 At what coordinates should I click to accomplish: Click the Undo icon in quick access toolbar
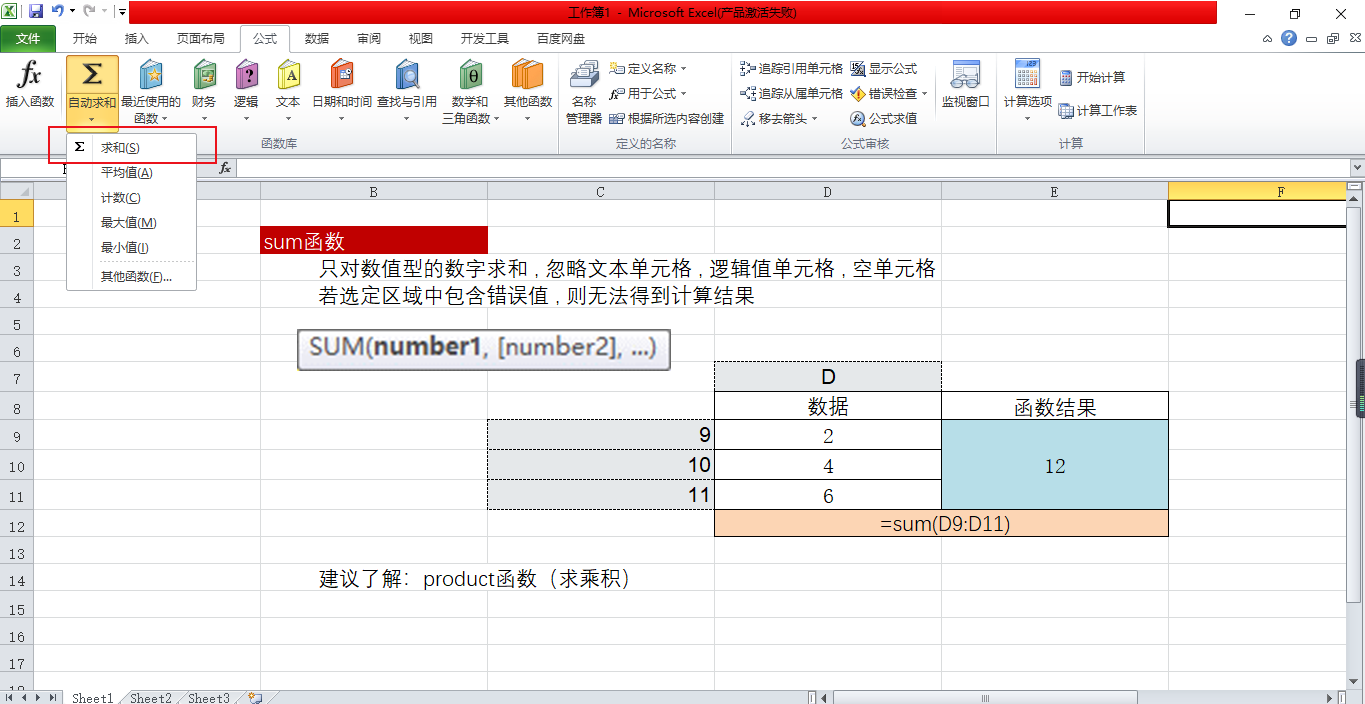58,12
